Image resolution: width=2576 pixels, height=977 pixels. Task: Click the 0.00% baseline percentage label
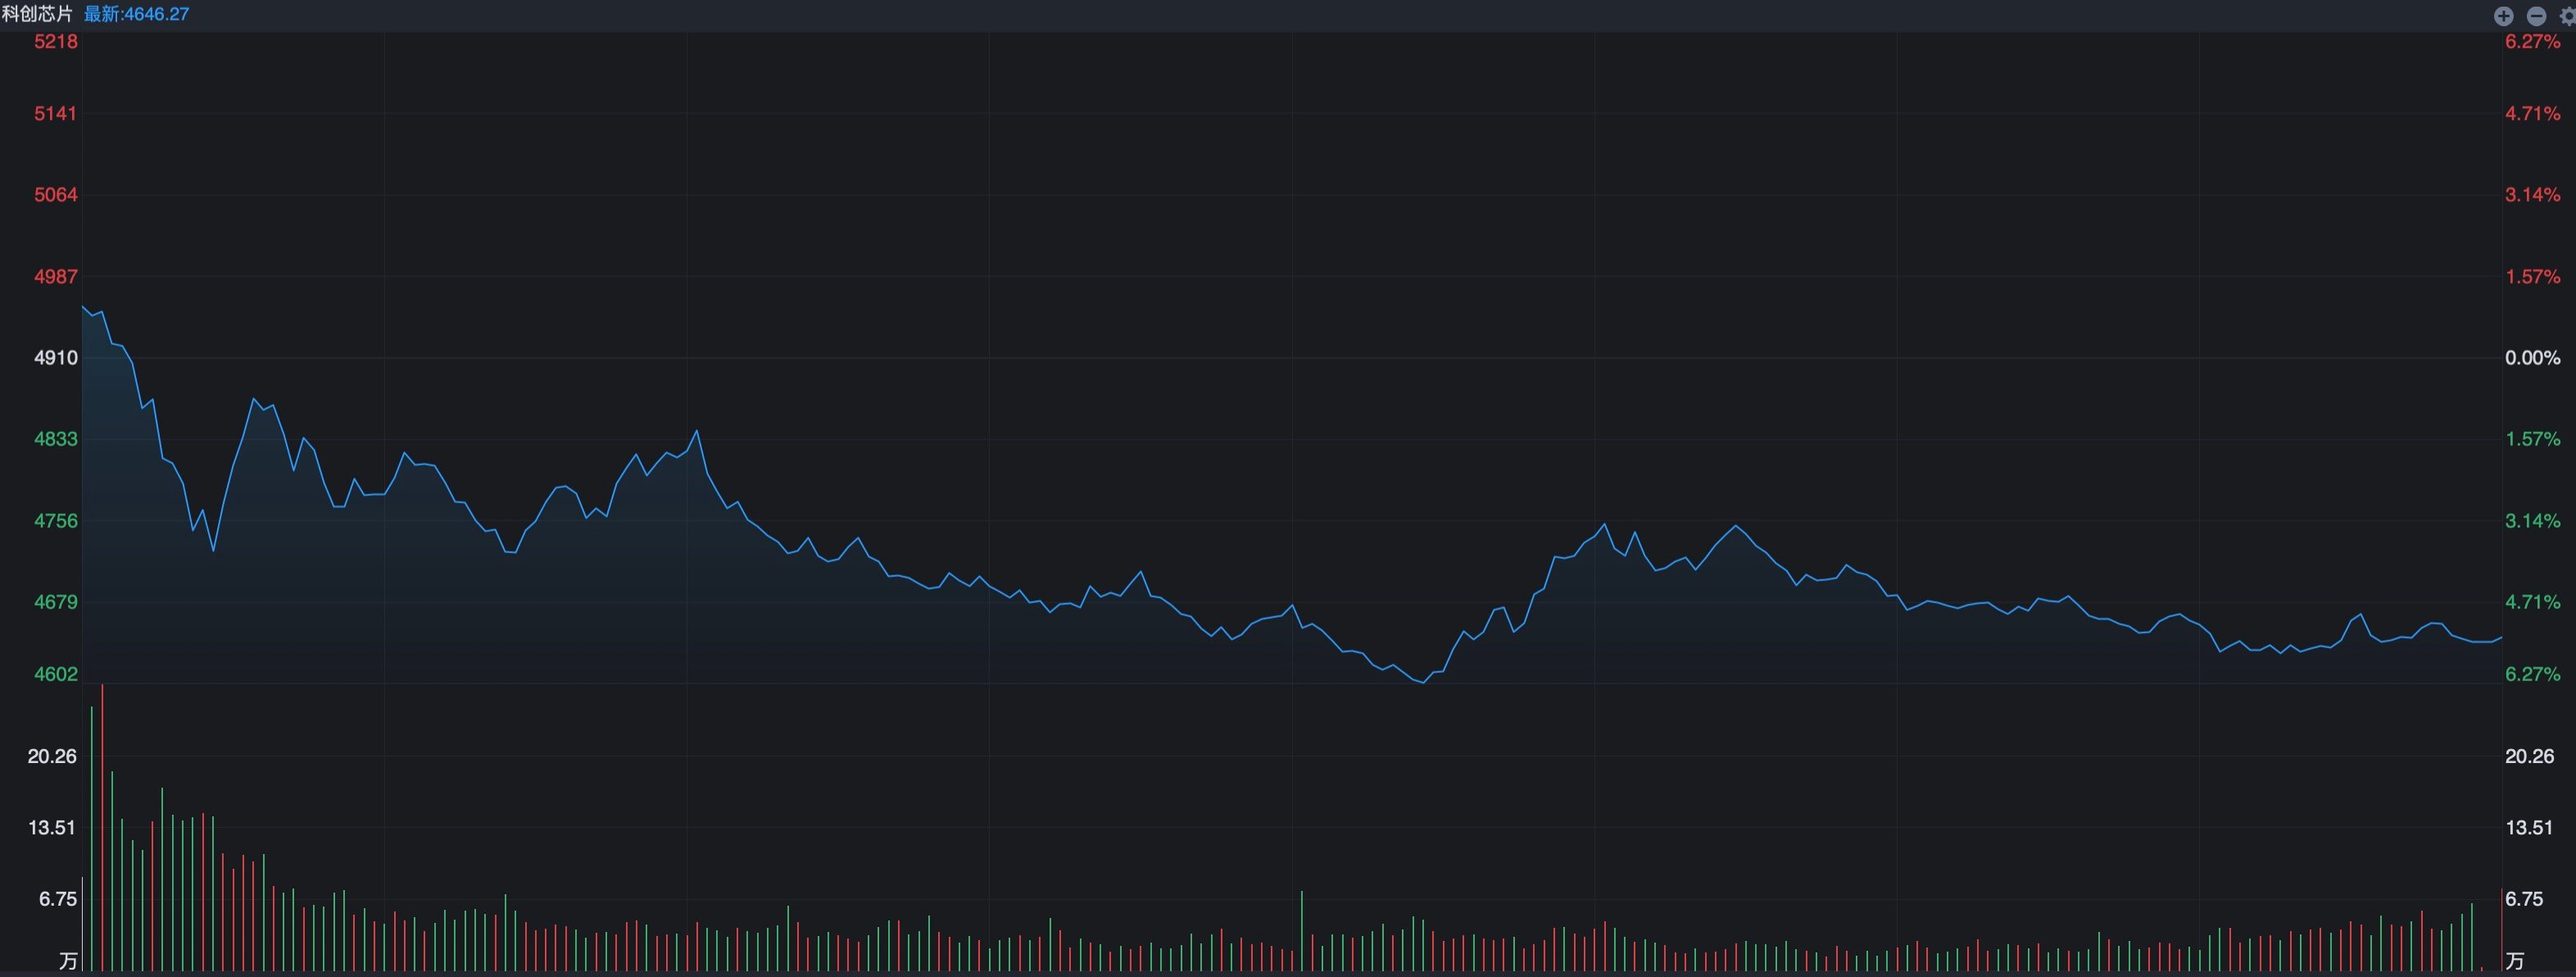tap(2533, 357)
